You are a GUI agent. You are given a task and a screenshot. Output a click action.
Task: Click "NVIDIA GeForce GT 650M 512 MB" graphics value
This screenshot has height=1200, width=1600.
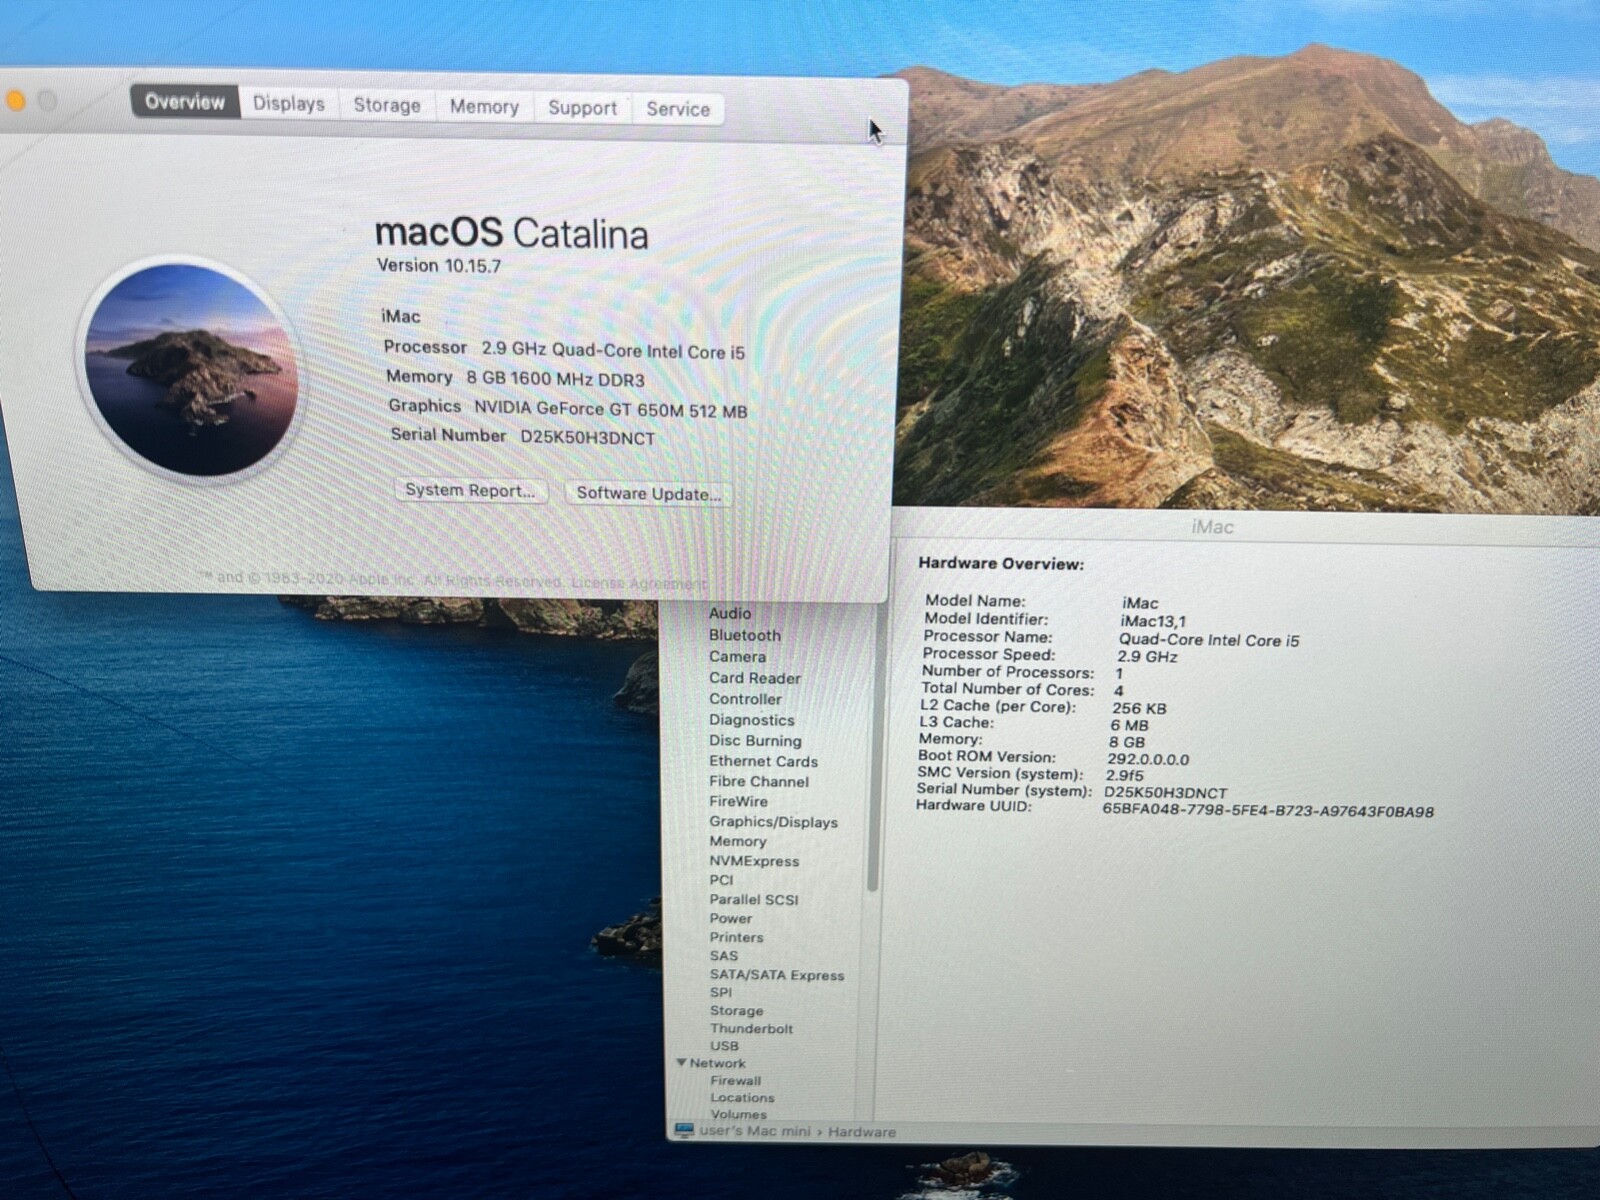[x=611, y=409]
